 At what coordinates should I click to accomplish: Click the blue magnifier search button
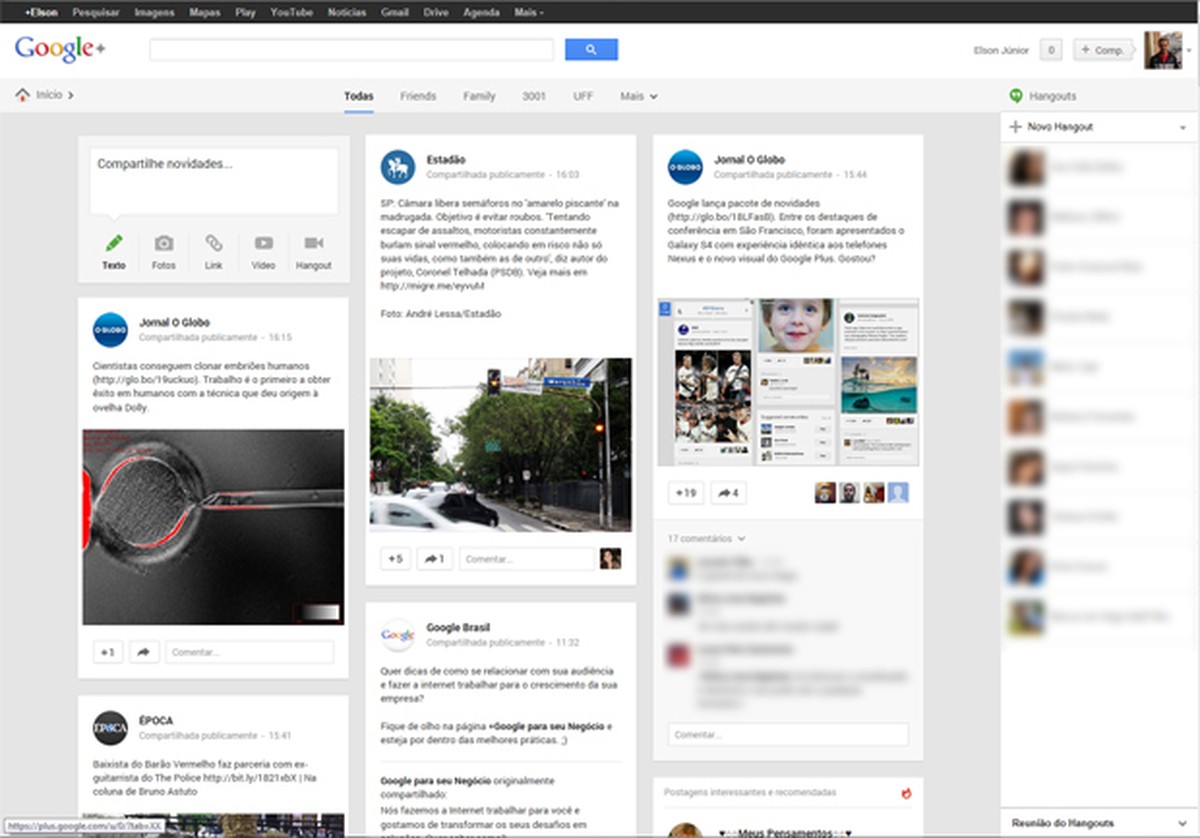[x=591, y=49]
